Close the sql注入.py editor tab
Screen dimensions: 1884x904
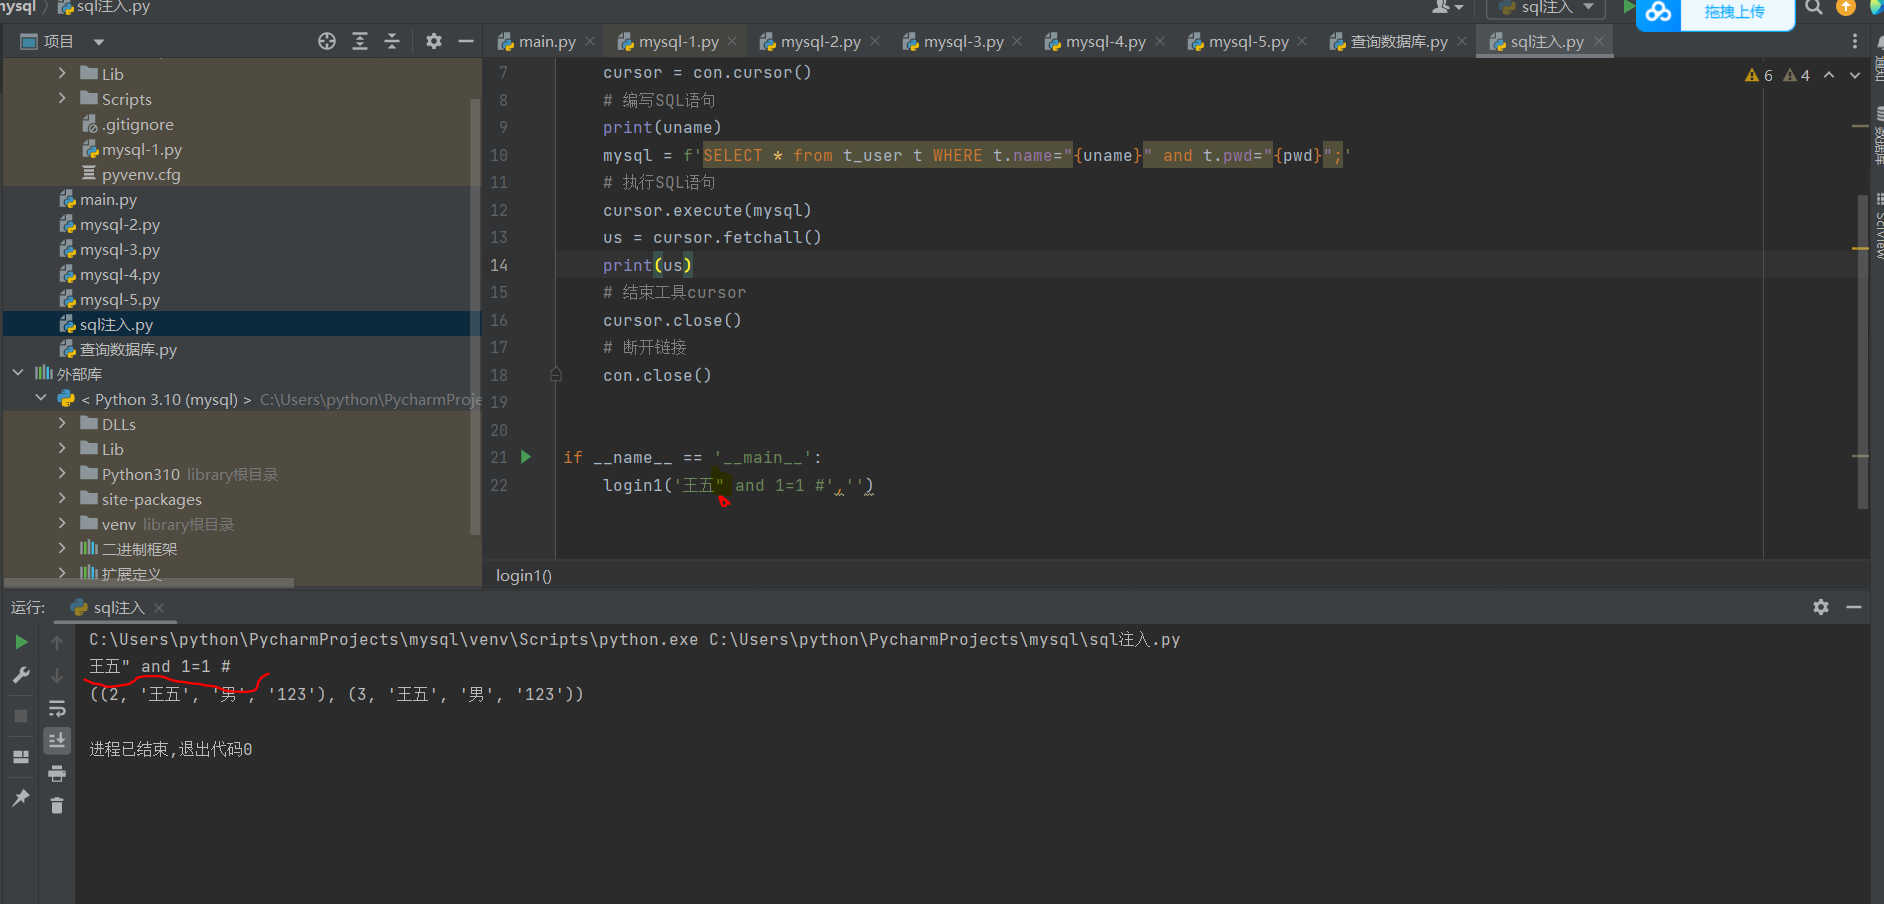(x=1599, y=41)
